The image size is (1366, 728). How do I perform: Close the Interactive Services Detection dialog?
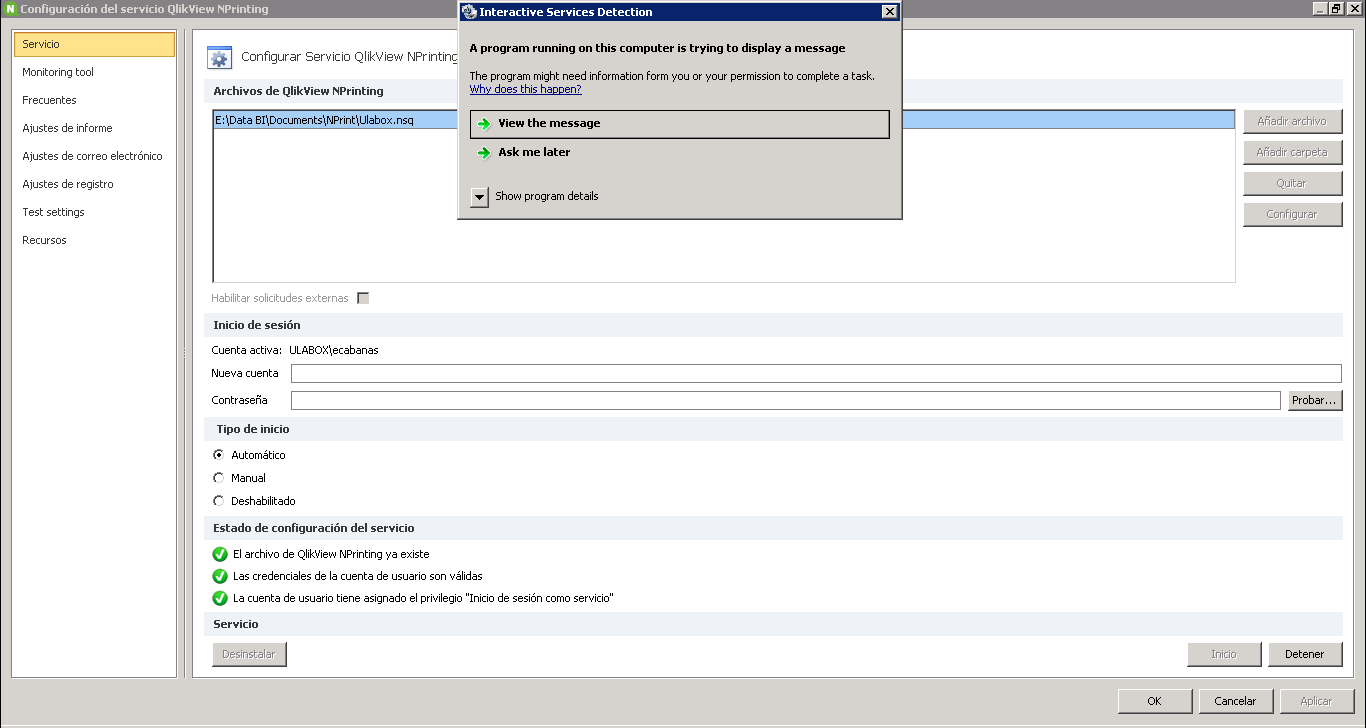pyautogui.click(x=889, y=12)
